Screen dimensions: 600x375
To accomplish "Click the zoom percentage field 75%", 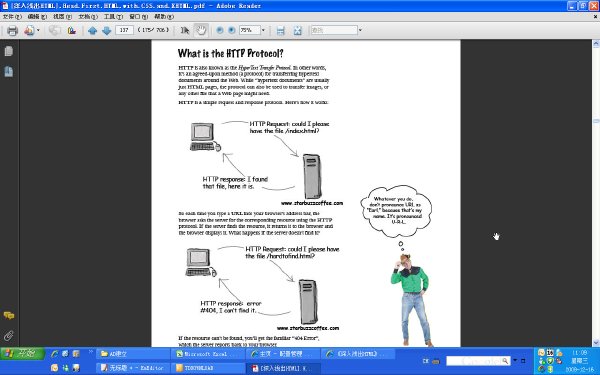I will pyautogui.click(x=249, y=30).
